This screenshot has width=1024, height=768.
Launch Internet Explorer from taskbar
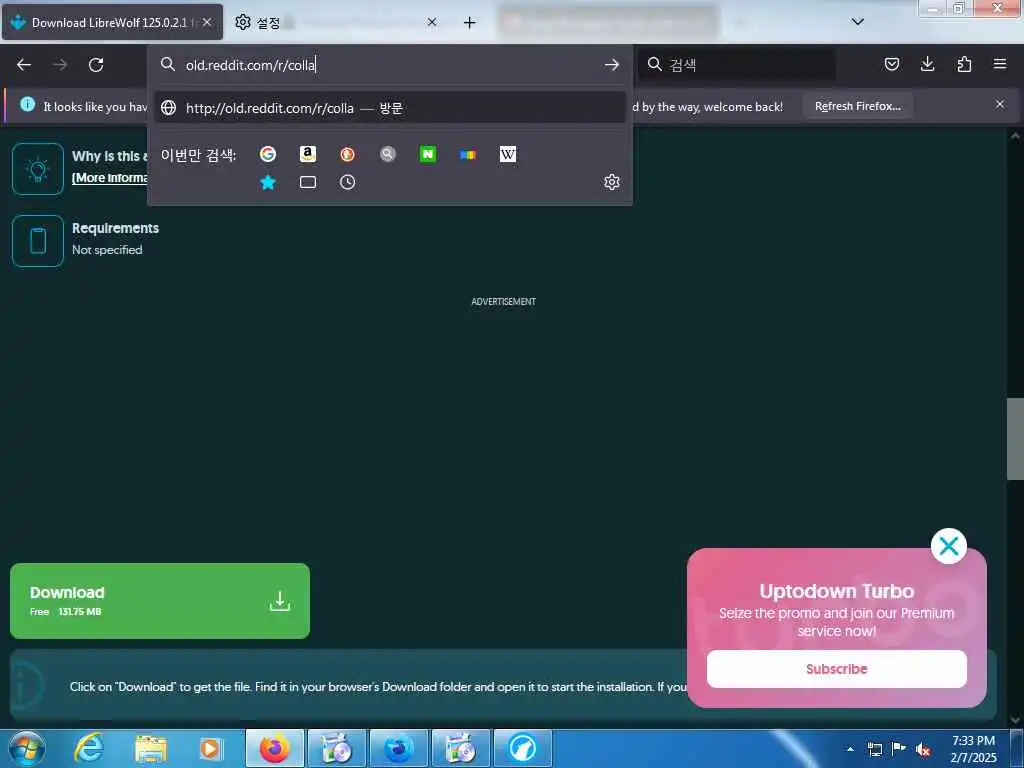coord(89,748)
